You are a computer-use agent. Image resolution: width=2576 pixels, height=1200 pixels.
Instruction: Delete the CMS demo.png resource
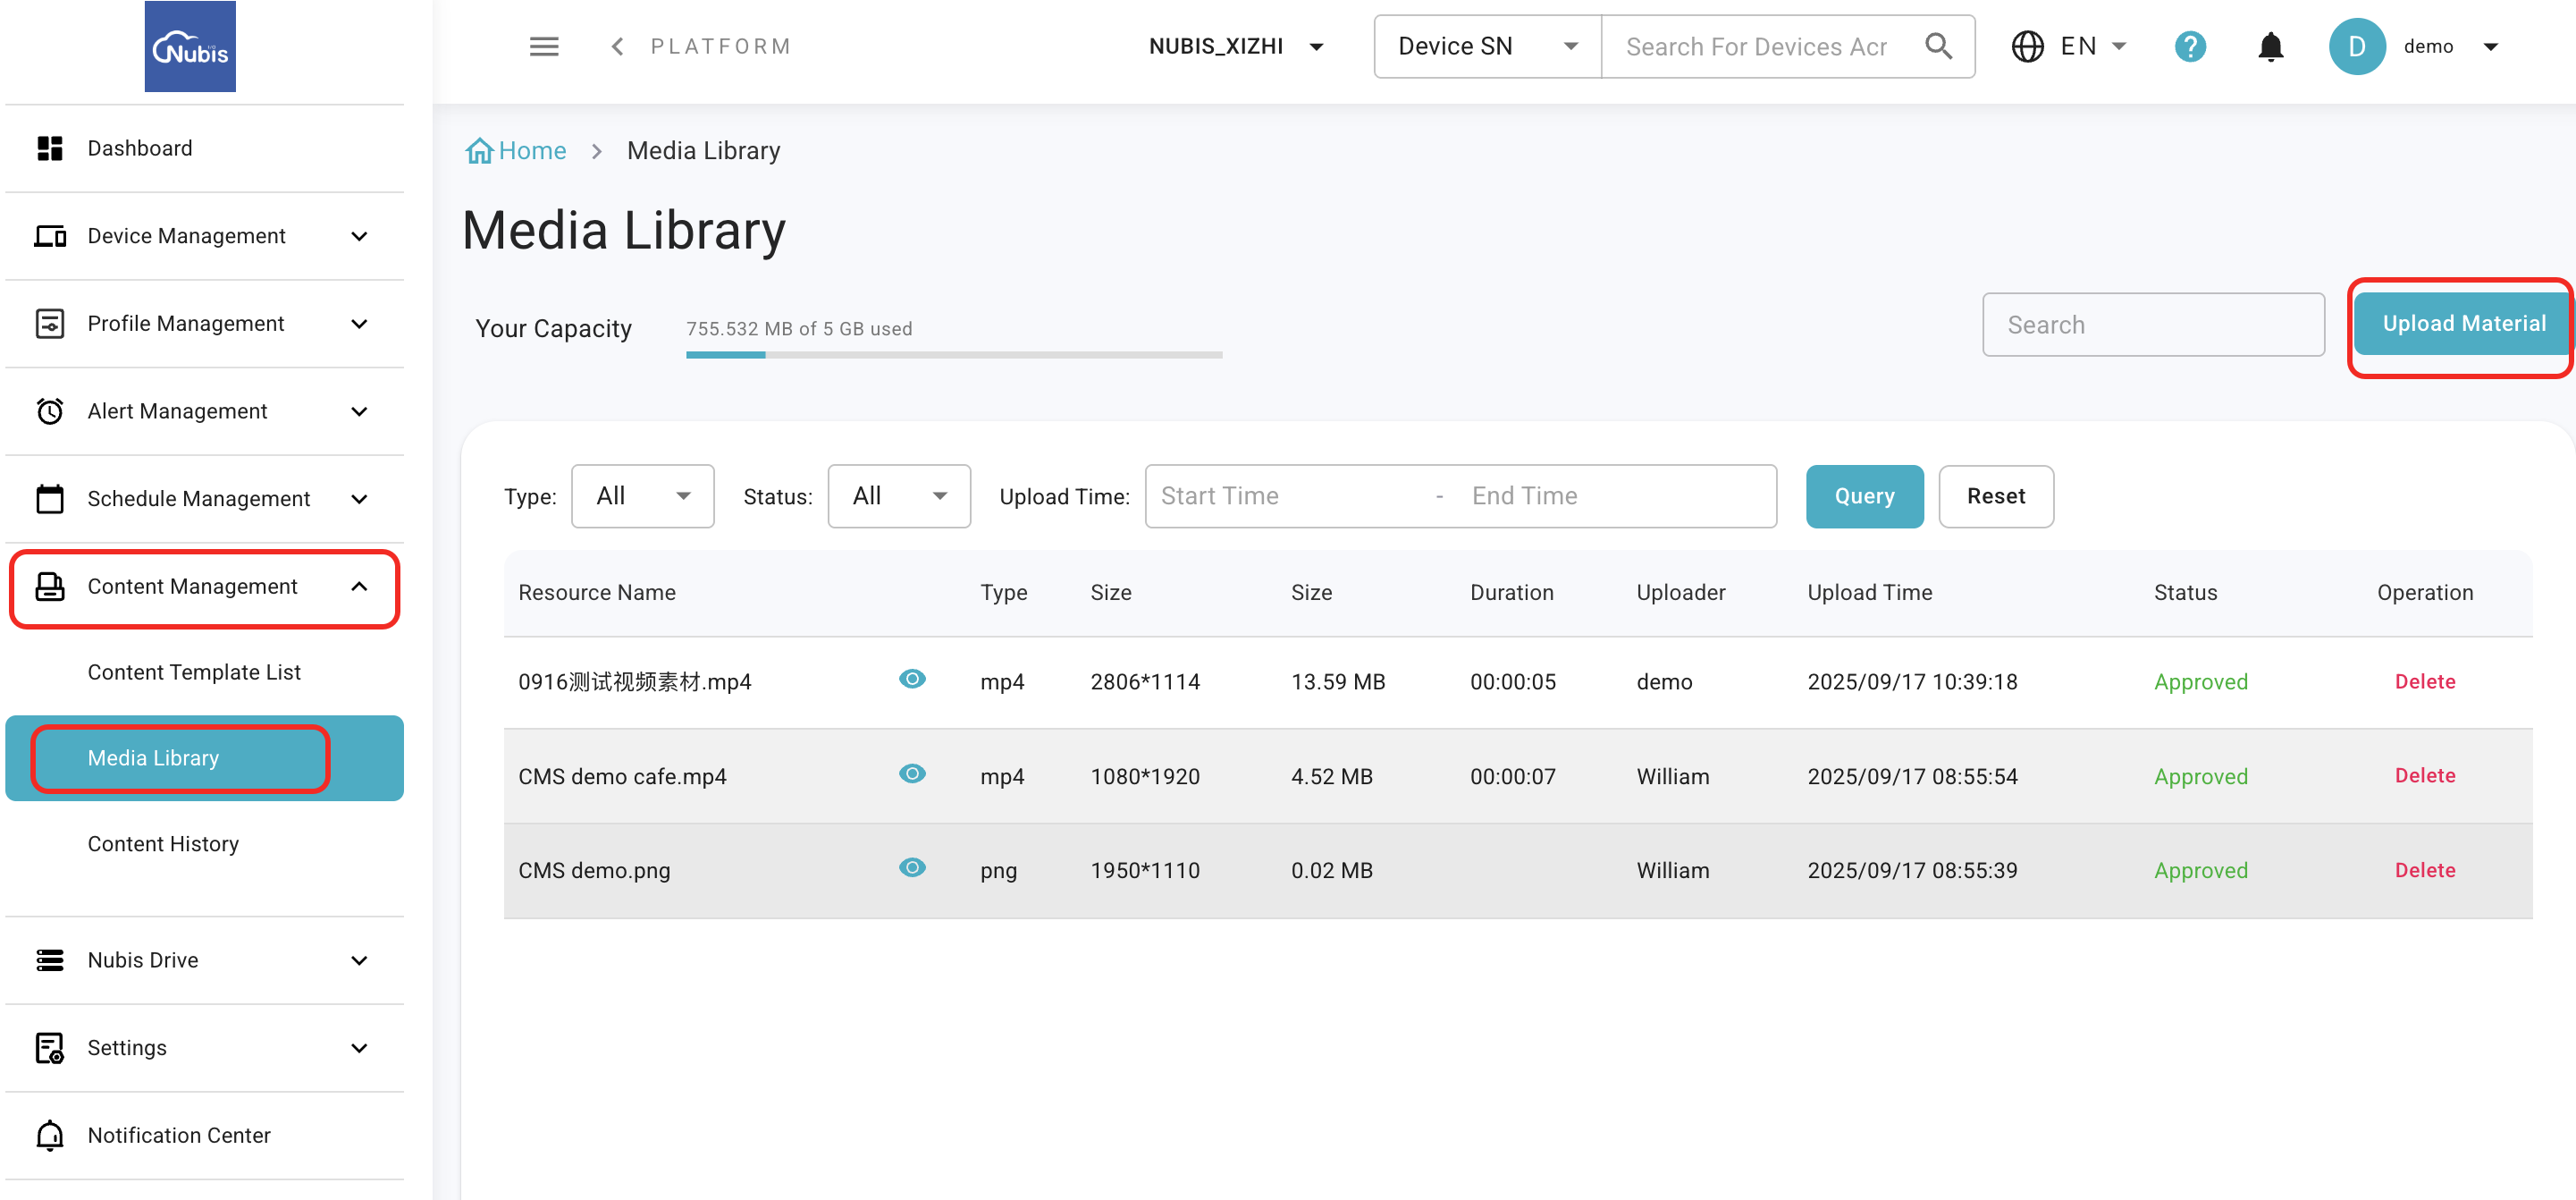click(2424, 870)
